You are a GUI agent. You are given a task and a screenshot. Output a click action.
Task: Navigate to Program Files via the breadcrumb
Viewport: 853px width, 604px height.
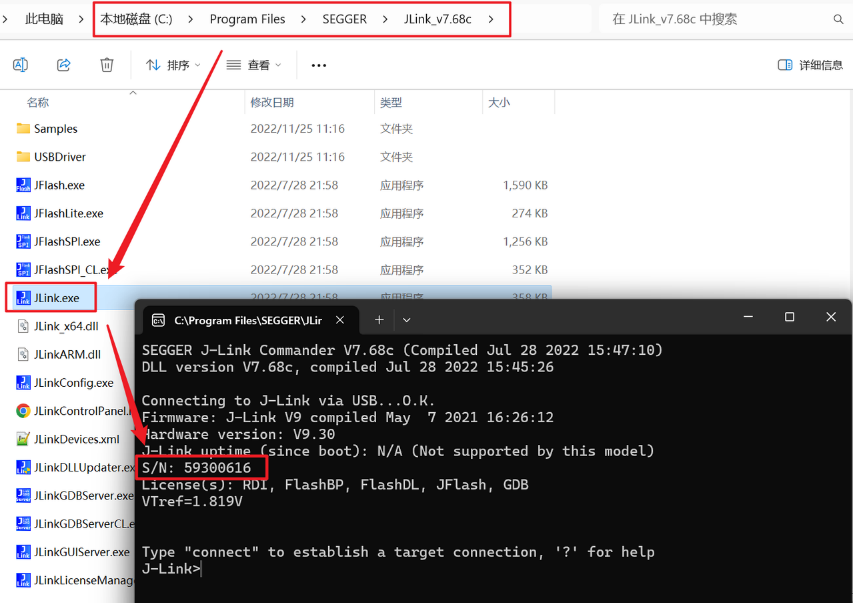click(248, 18)
